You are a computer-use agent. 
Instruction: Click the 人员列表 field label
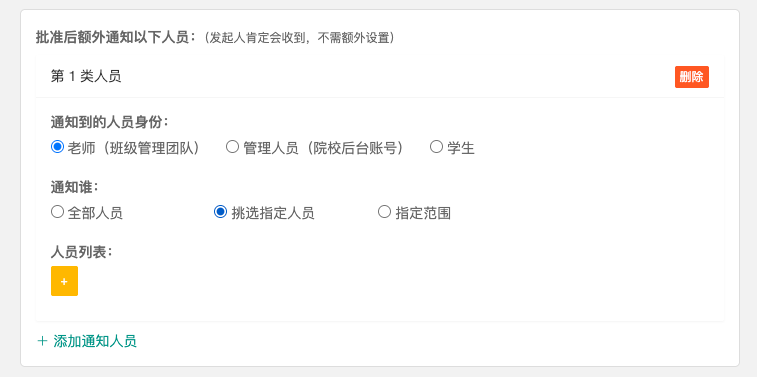click(82, 251)
